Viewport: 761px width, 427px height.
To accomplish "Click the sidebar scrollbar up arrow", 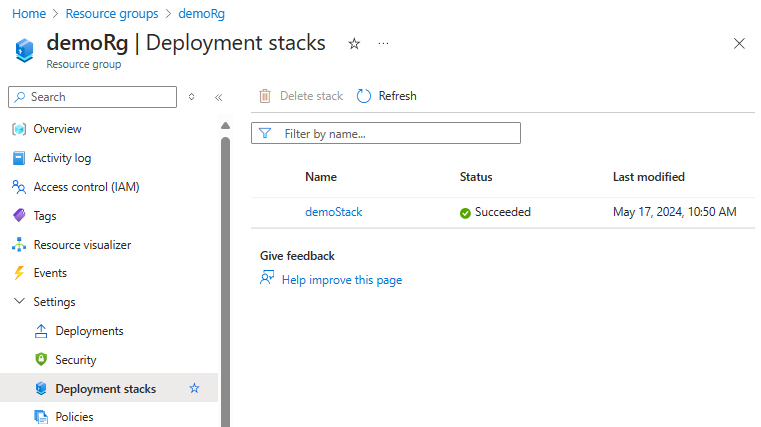I will pos(225,125).
